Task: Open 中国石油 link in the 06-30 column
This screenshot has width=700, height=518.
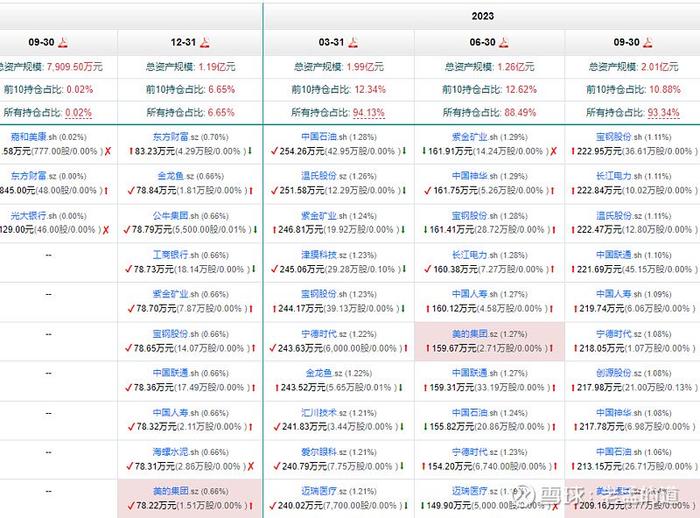Action: pyautogui.click(x=470, y=413)
